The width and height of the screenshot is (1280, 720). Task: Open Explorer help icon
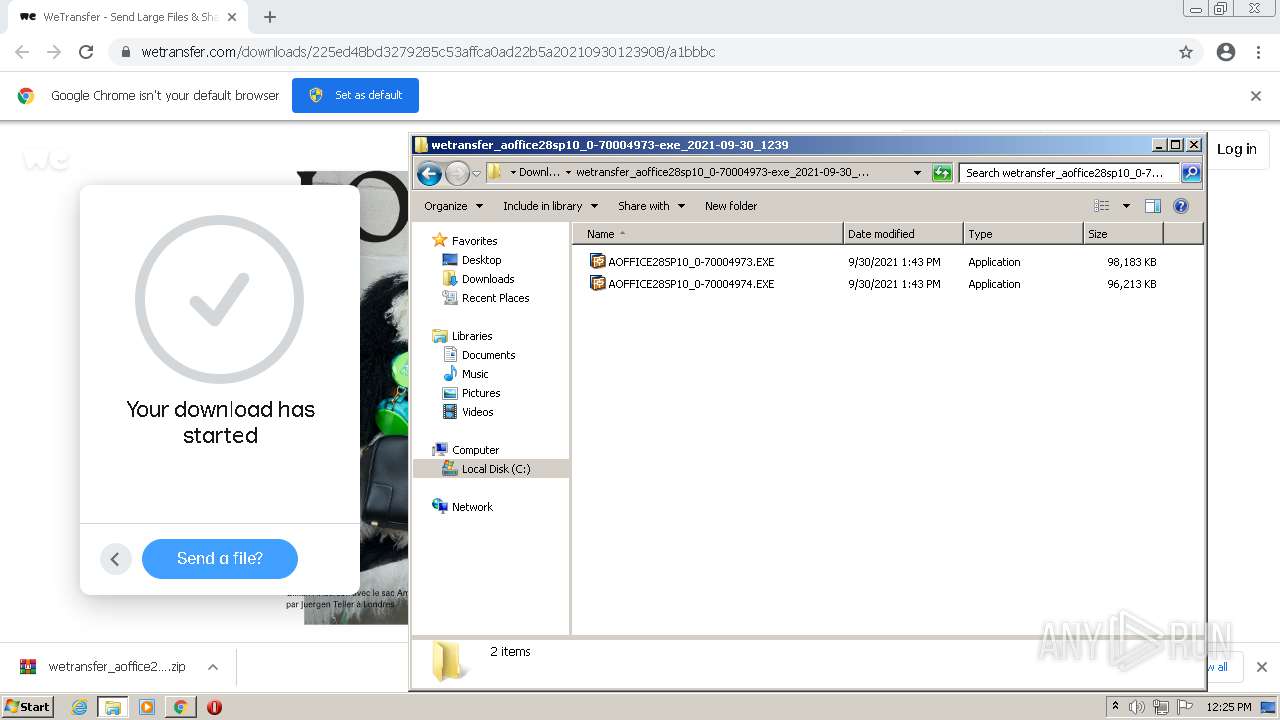click(x=1181, y=206)
